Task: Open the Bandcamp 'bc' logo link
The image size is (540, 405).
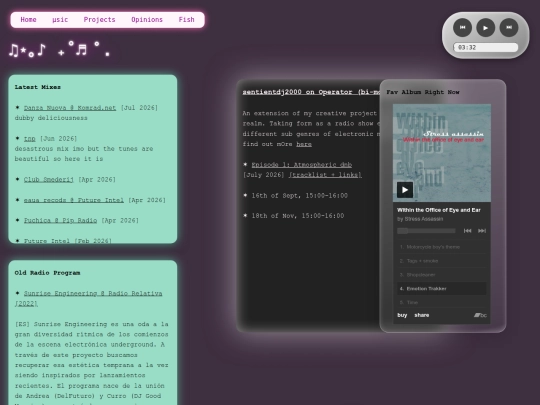Action: point(480,315)
